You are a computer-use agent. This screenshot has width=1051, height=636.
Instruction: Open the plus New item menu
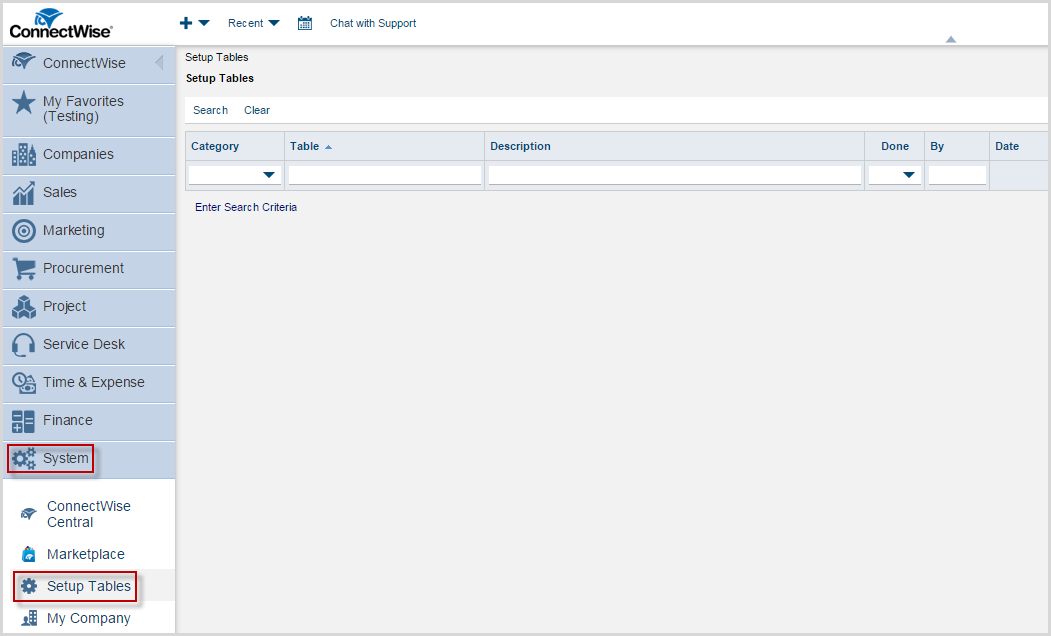tap(194, 23)
